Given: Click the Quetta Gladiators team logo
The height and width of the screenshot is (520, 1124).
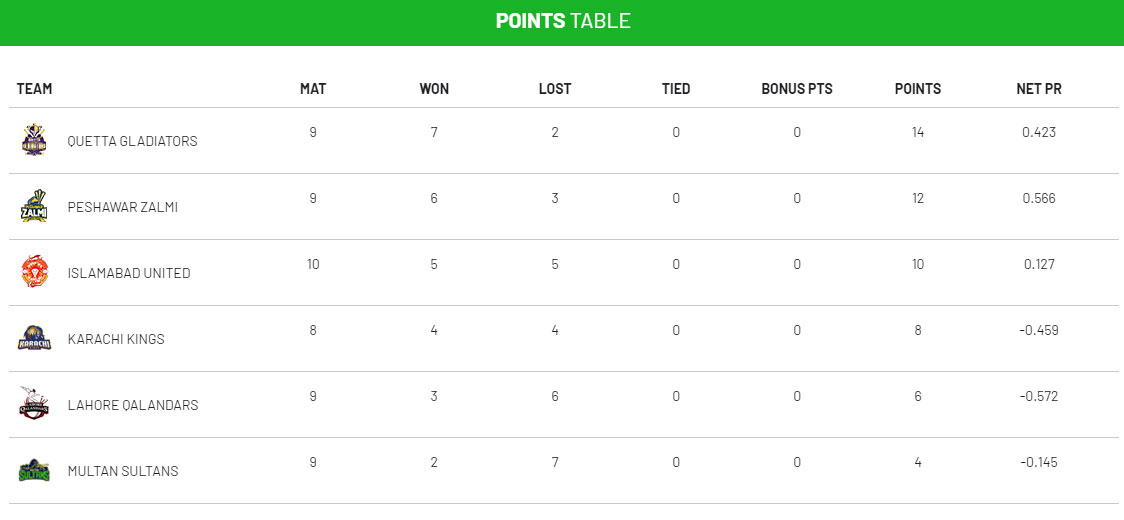Looking at the screenshot, I should pyautogui.click(x=34, y=140).
